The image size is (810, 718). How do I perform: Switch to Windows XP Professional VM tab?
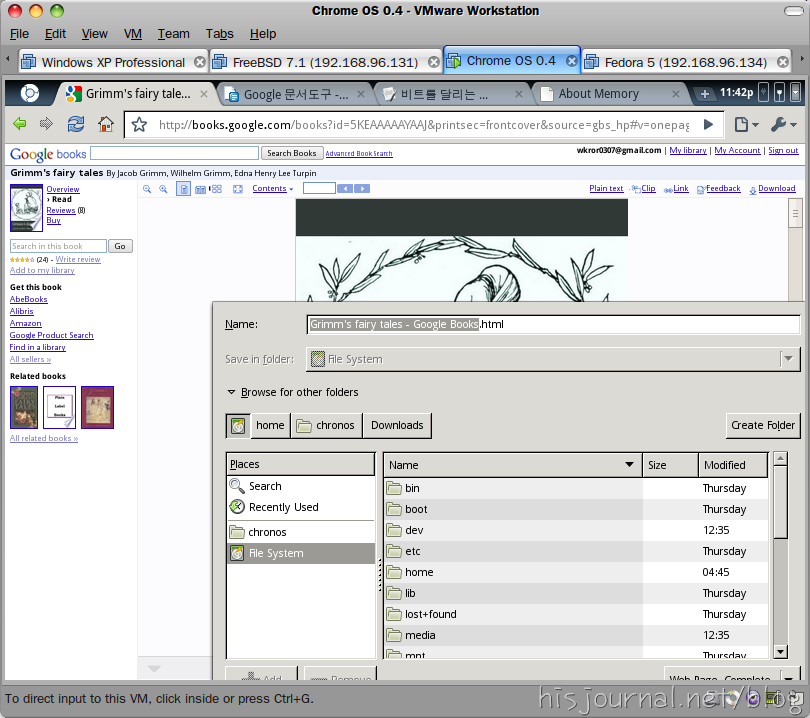click(x=113, y=63)
